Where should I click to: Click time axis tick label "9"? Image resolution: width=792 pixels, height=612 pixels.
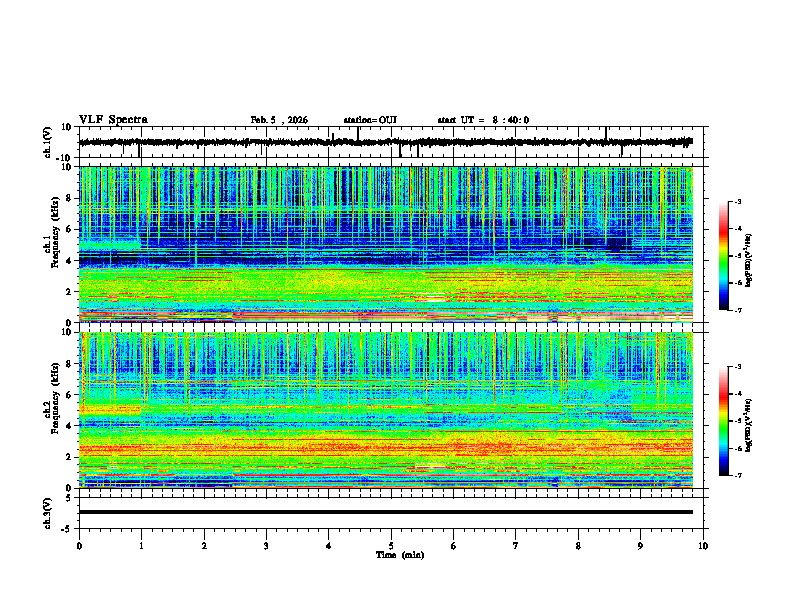point(640,546)
